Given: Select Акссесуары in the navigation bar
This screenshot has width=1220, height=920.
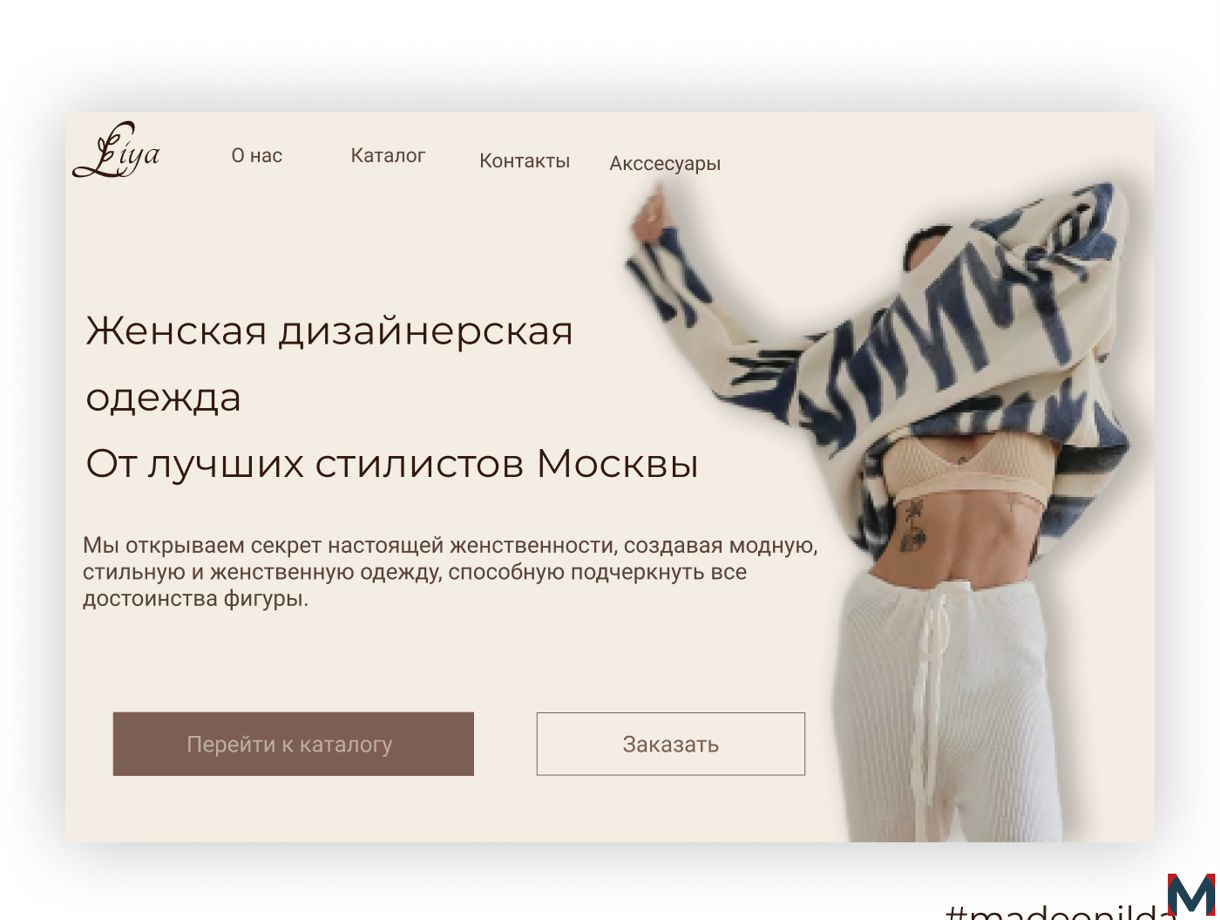Looking at the screenshot, I should (x=665, y=164).
